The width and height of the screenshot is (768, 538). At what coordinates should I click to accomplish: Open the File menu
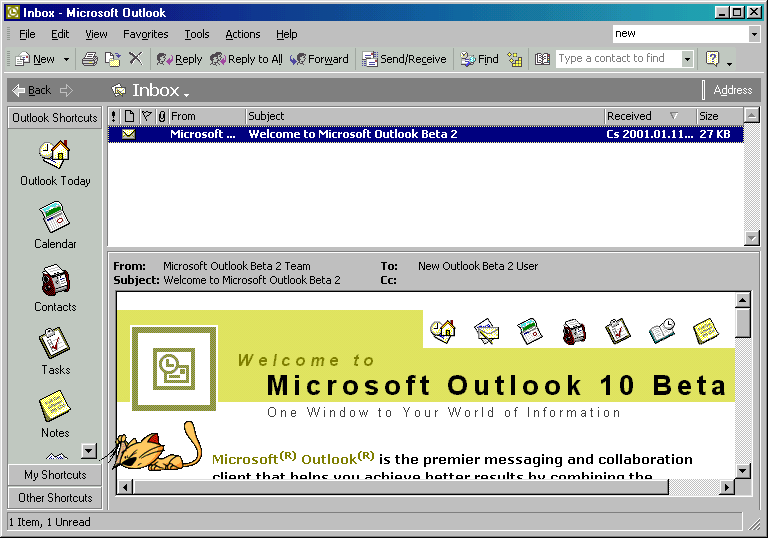pos(27,34)
